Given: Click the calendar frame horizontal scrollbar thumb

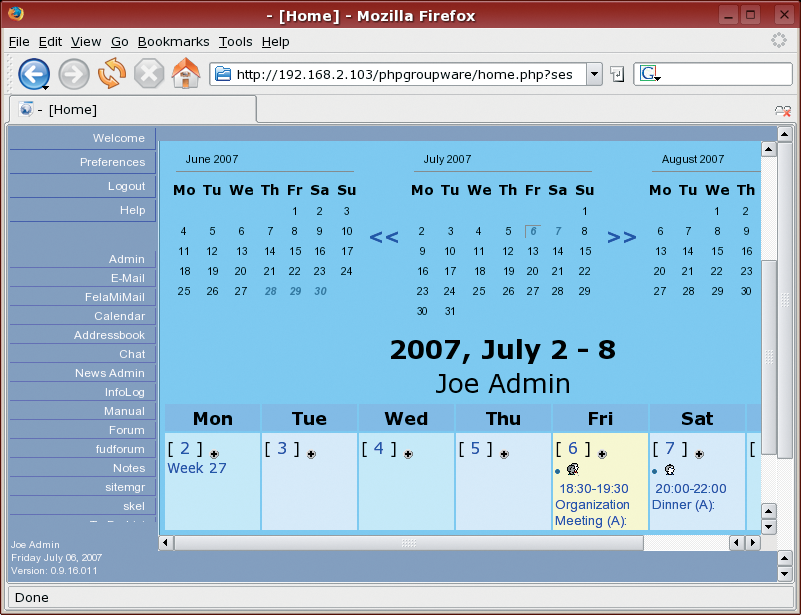Looking at the screenshot, I should [409, 542].
